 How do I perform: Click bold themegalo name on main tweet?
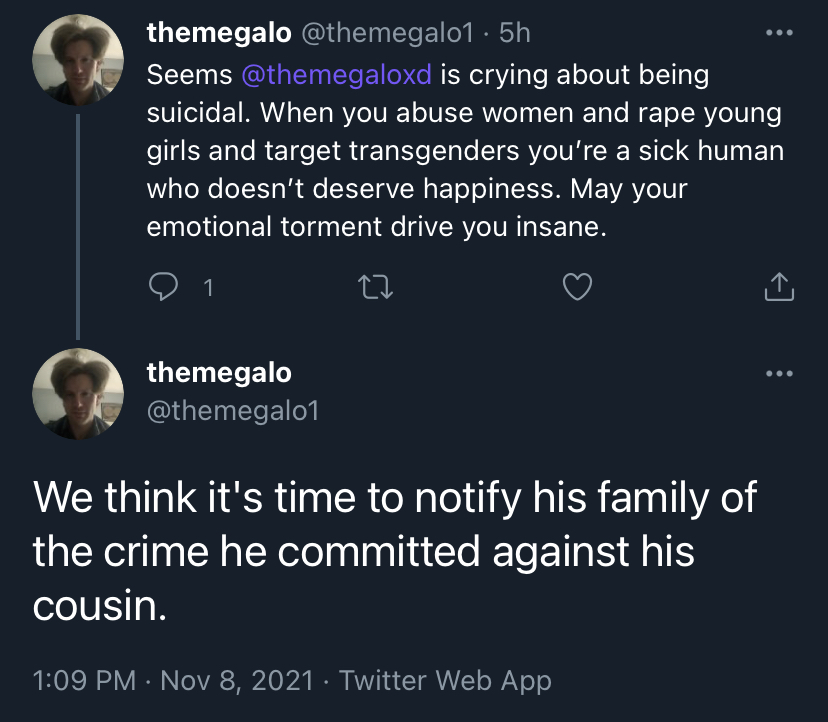coord(219,372)
